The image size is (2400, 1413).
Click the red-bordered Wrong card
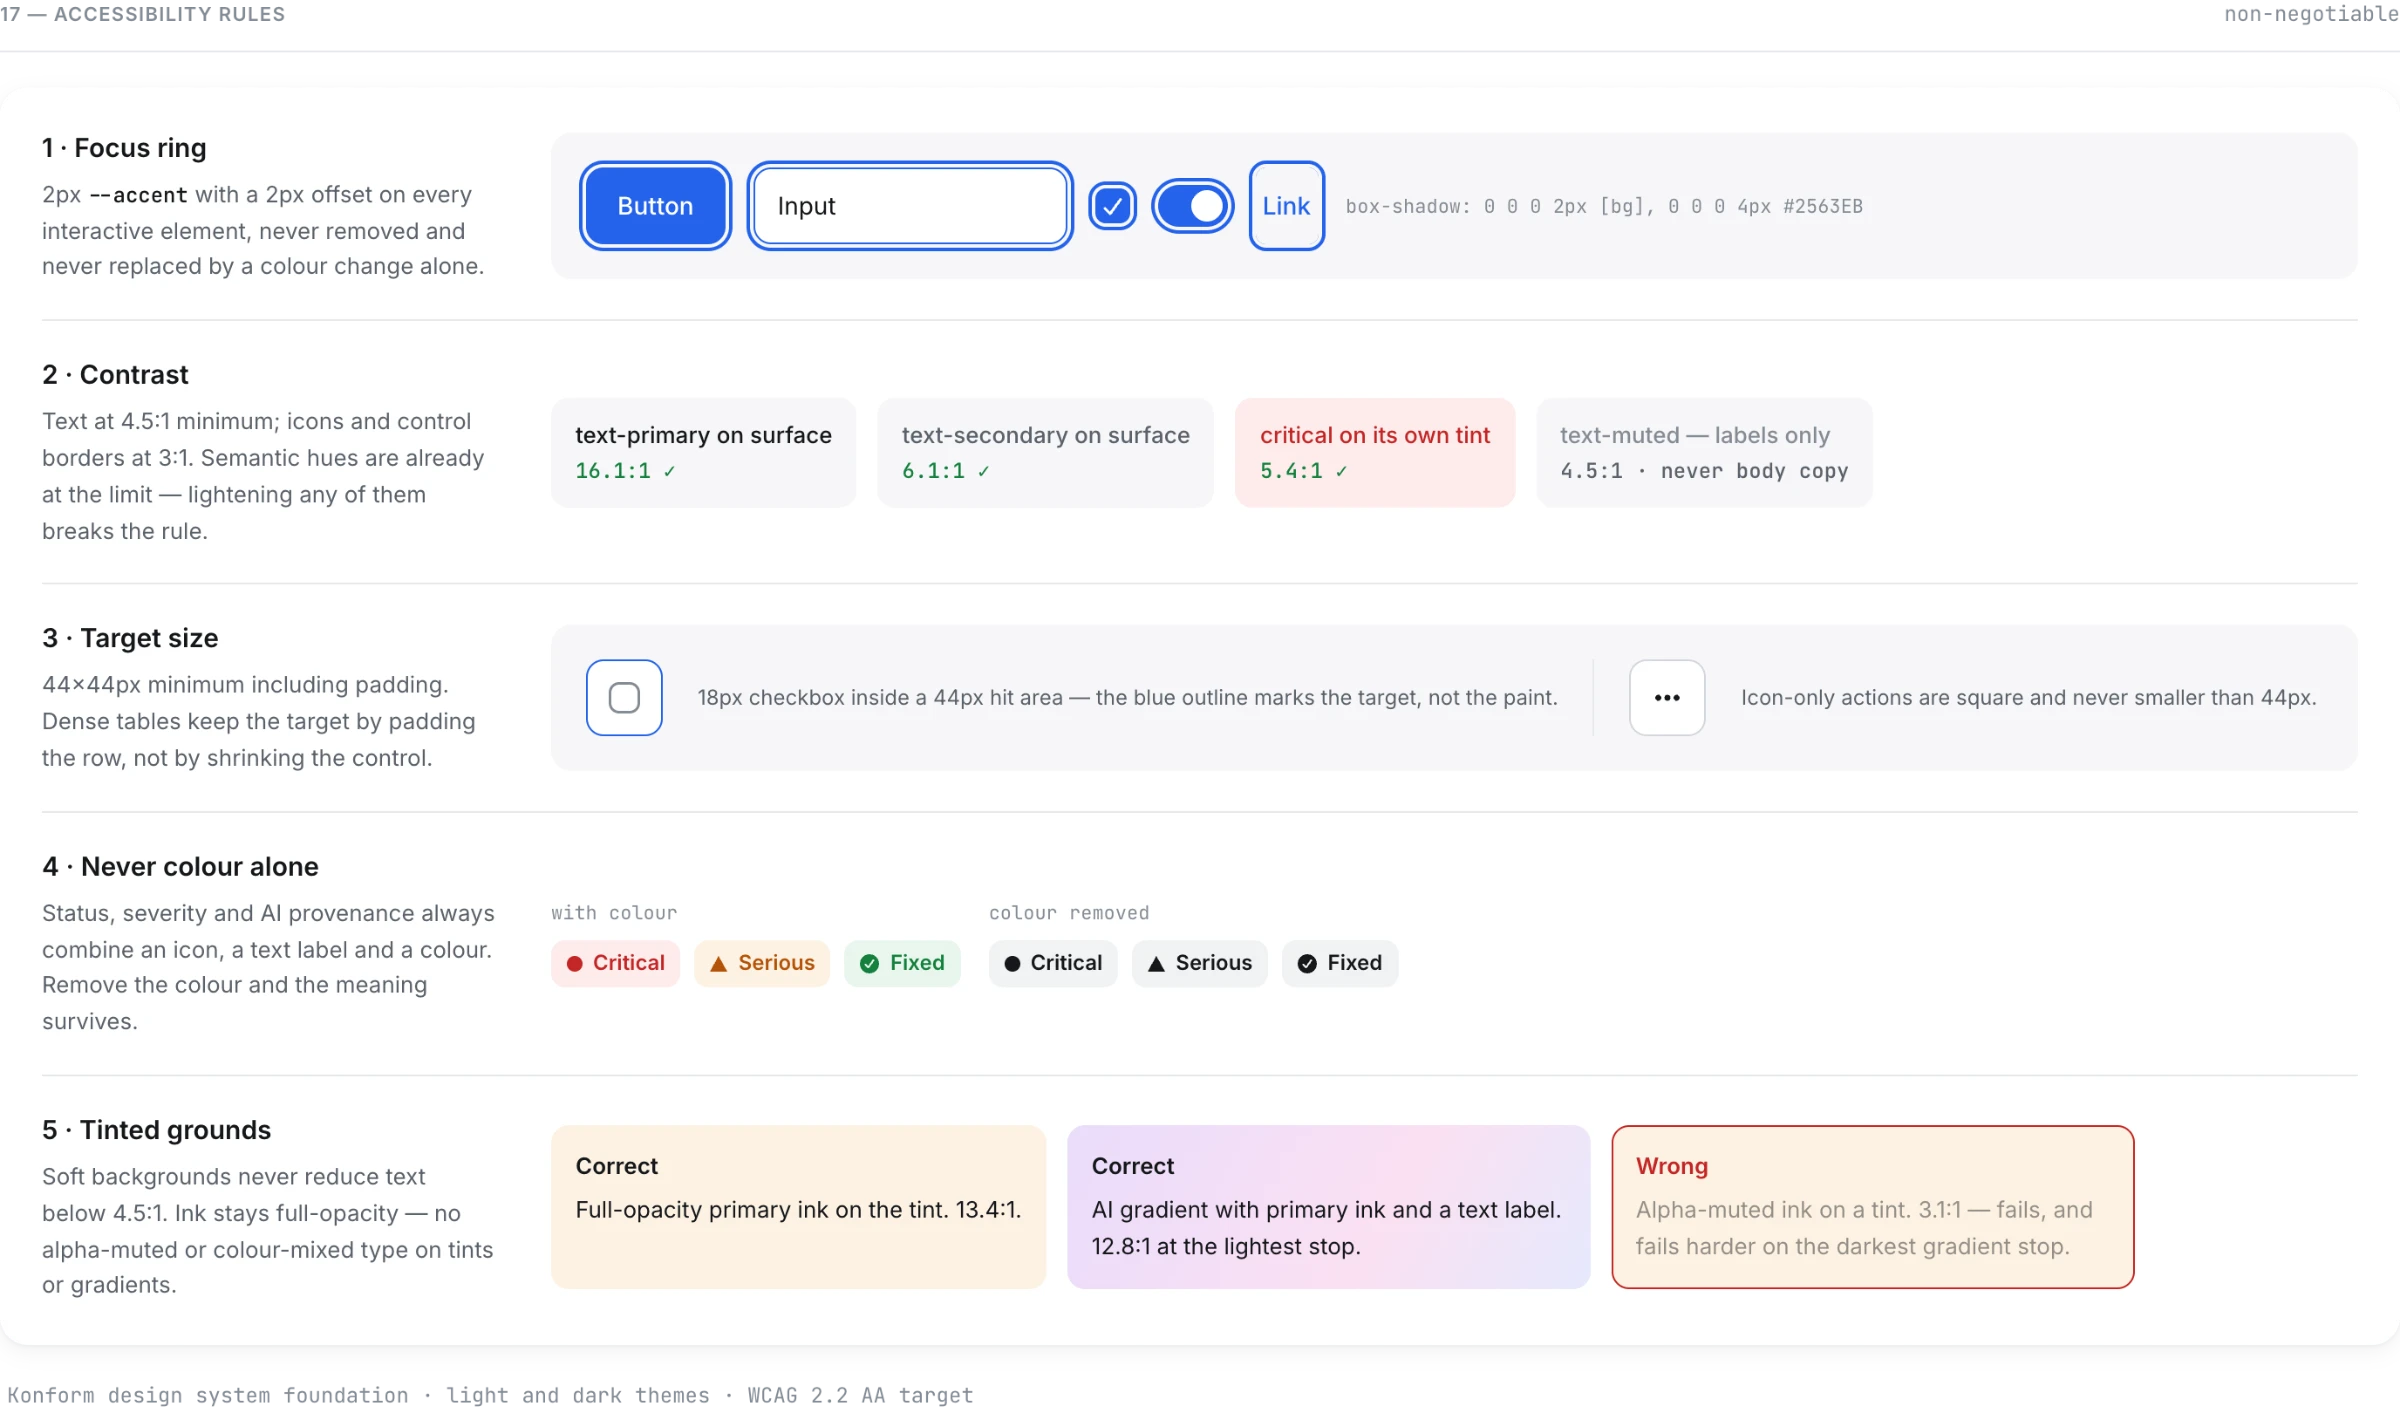(x=1872, y=1207)
